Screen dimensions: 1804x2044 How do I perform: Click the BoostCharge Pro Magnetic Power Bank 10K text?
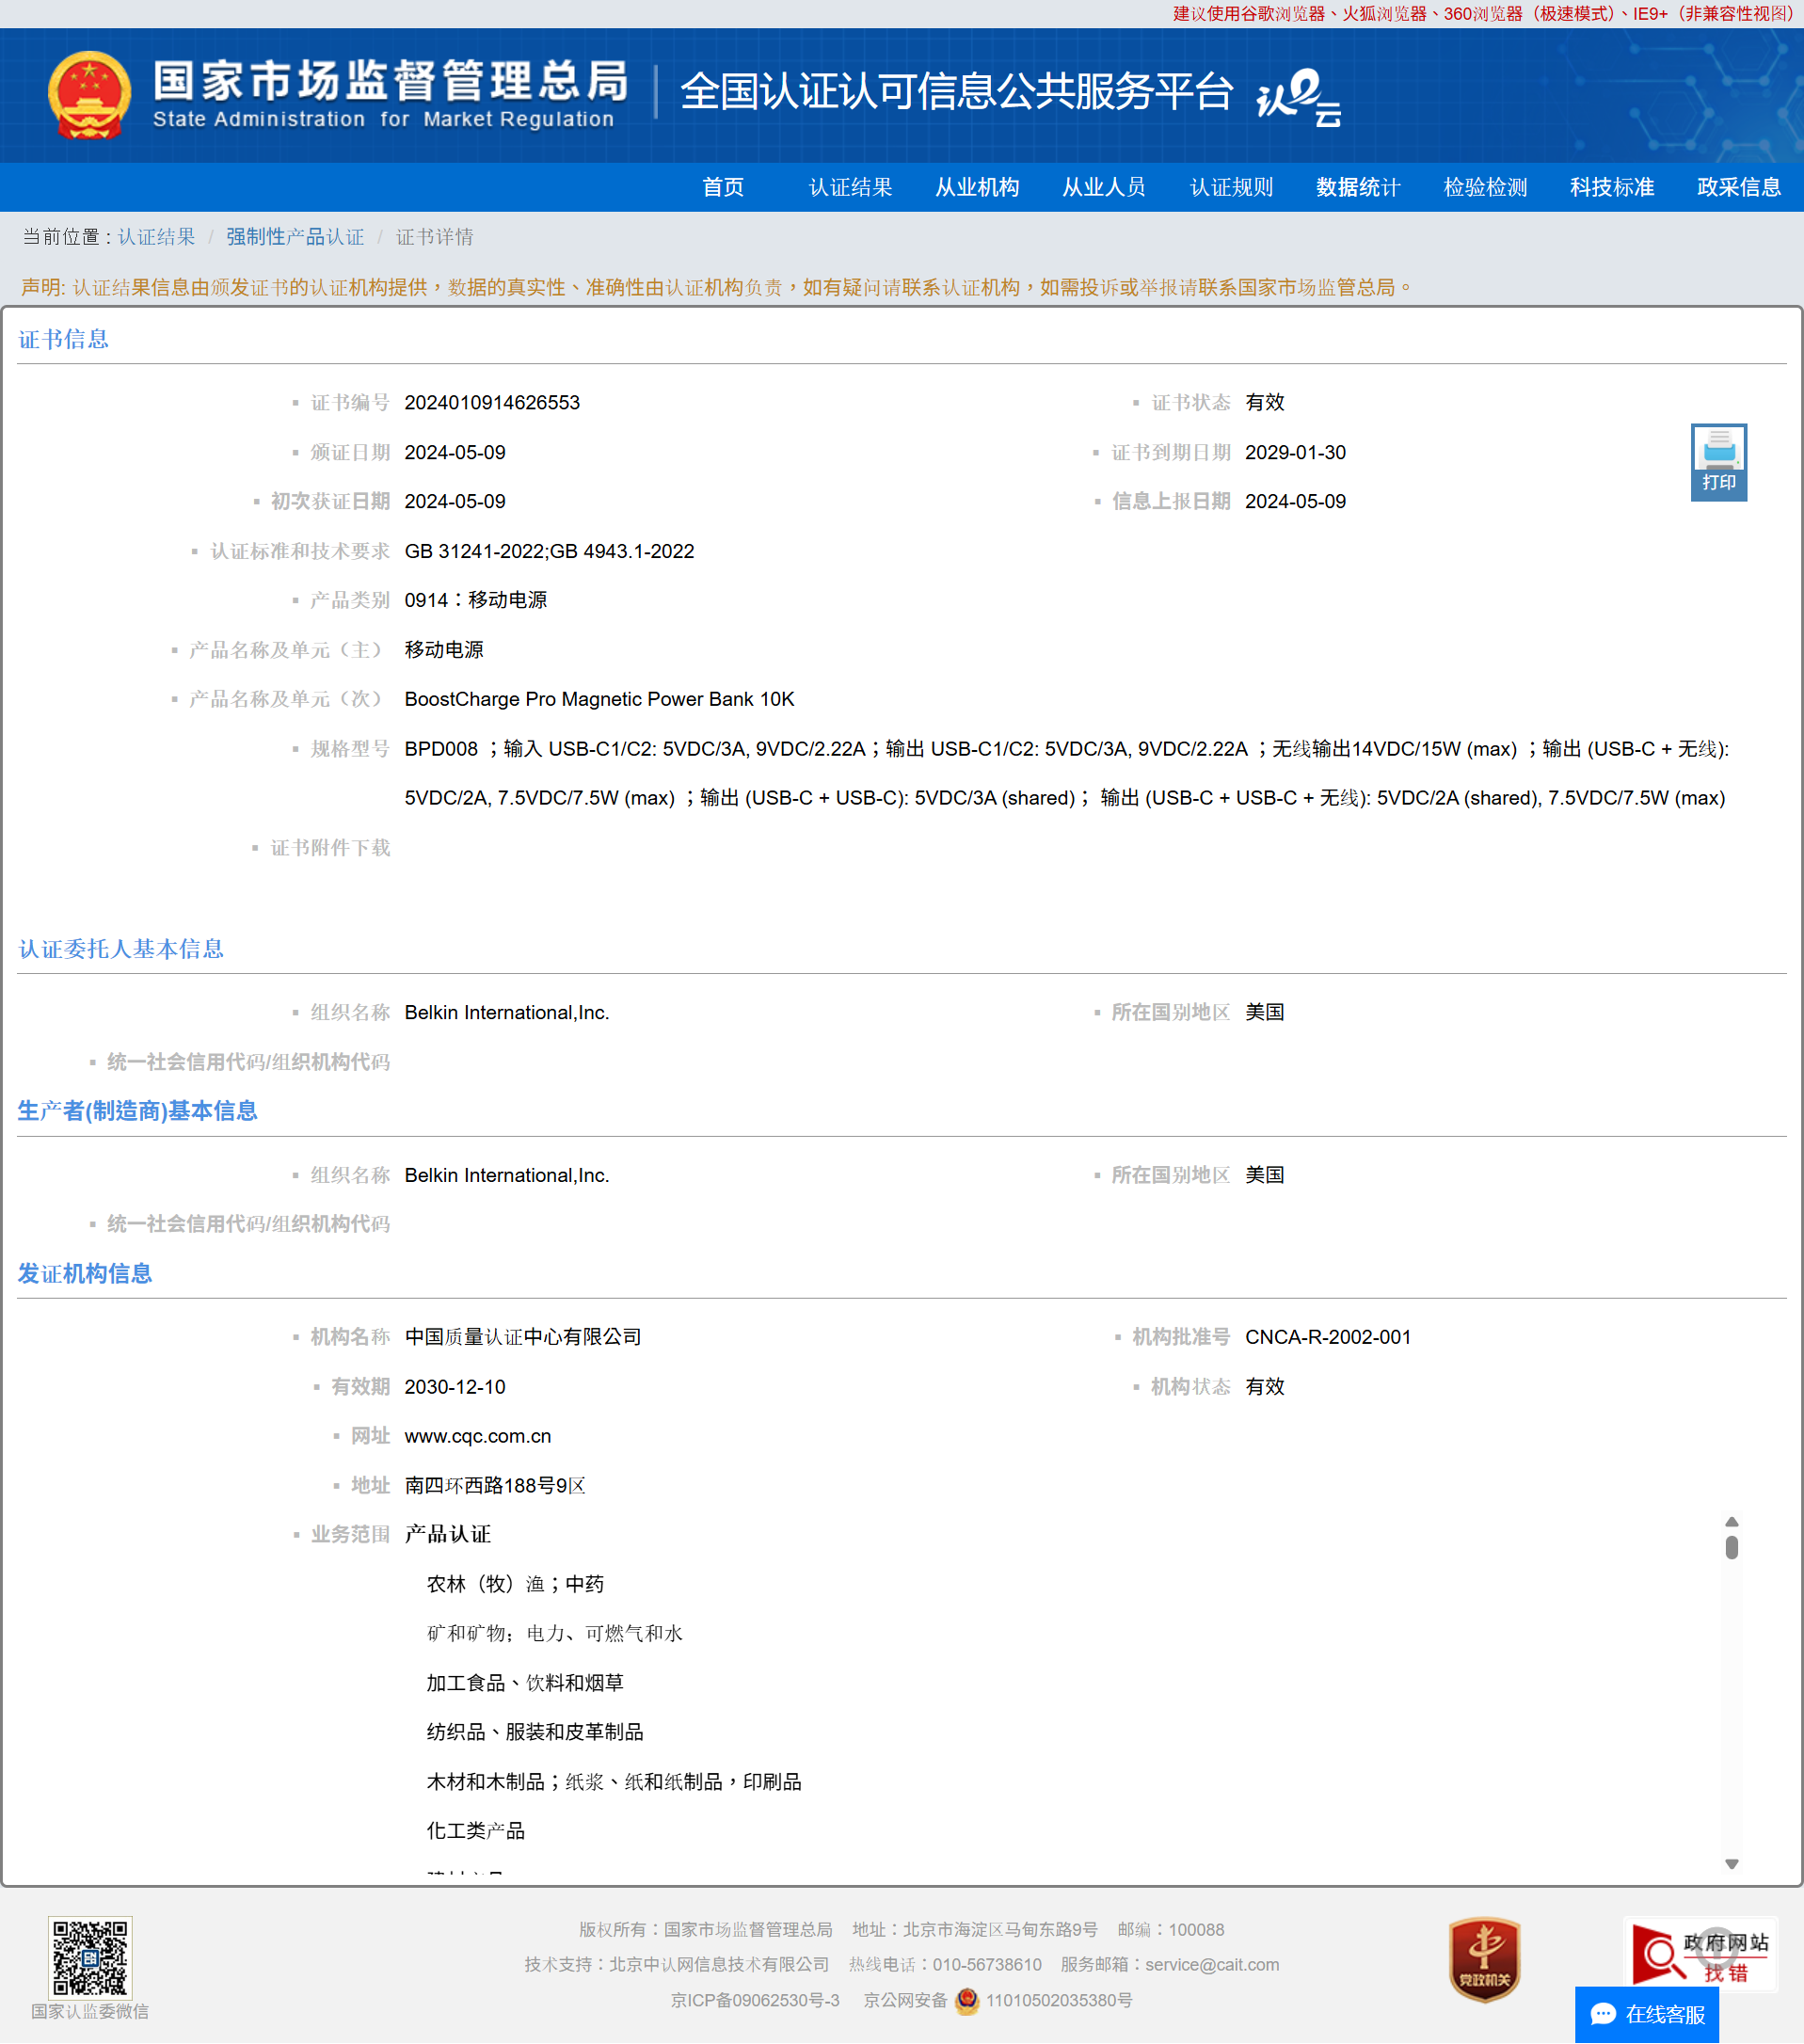[599, 699]
